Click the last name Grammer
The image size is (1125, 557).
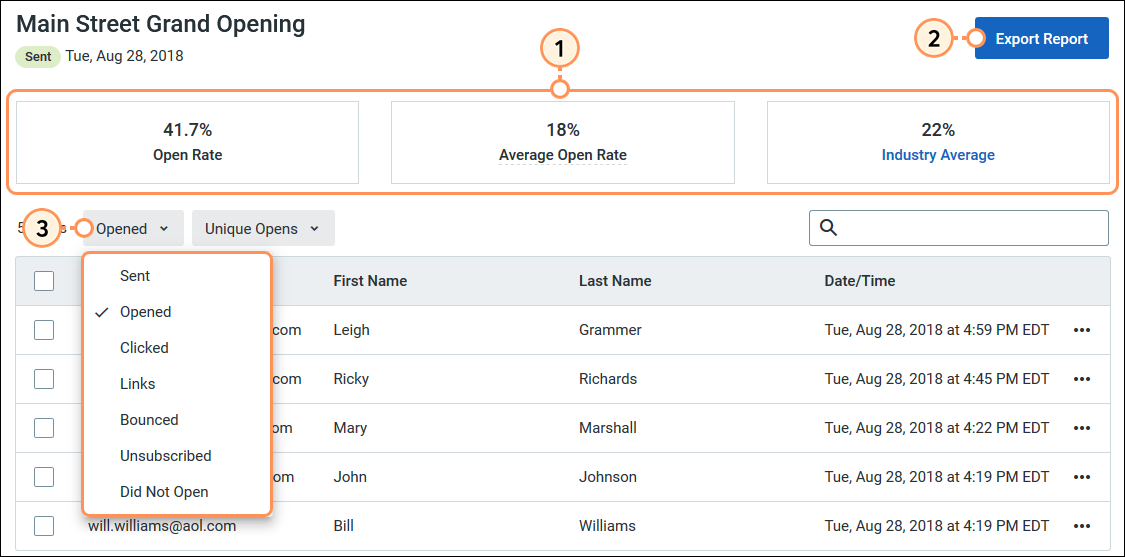pyautogui.click(x=610, y=330)
